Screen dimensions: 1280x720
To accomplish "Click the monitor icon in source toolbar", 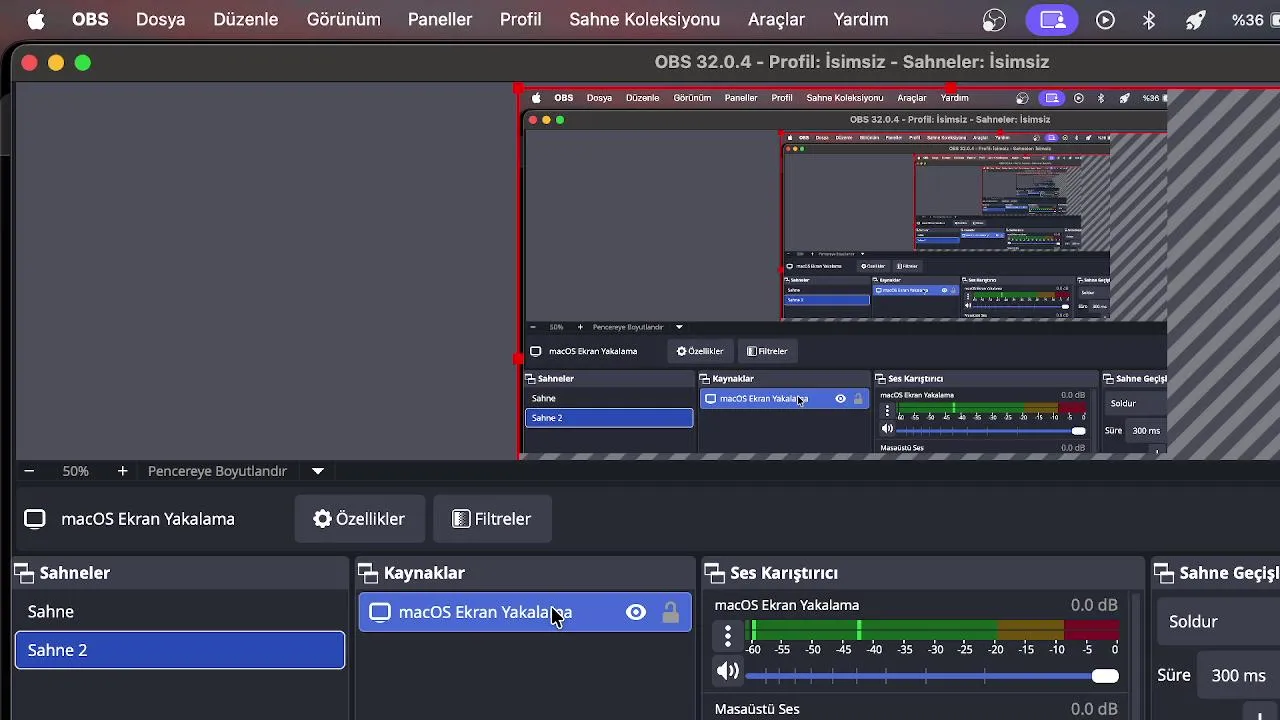I will (35, 519).
